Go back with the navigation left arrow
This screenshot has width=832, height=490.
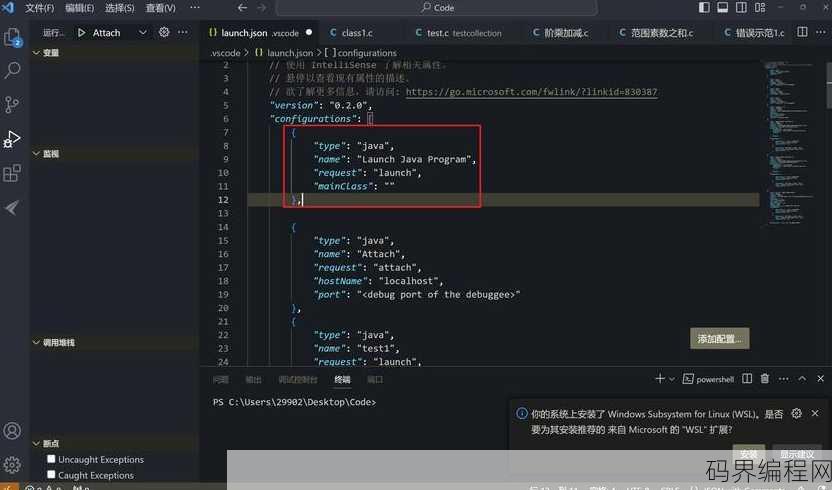coord(242,7)
